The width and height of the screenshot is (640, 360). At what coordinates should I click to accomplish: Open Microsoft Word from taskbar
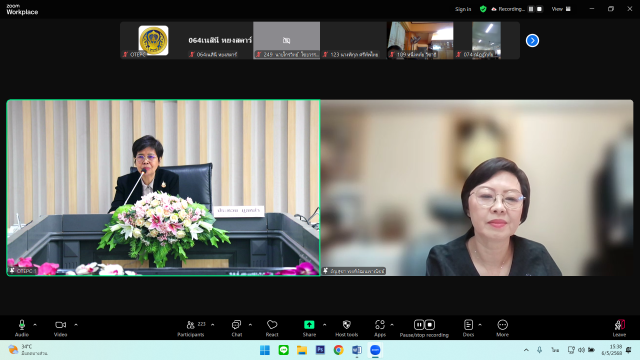click(x=357, y=350)
